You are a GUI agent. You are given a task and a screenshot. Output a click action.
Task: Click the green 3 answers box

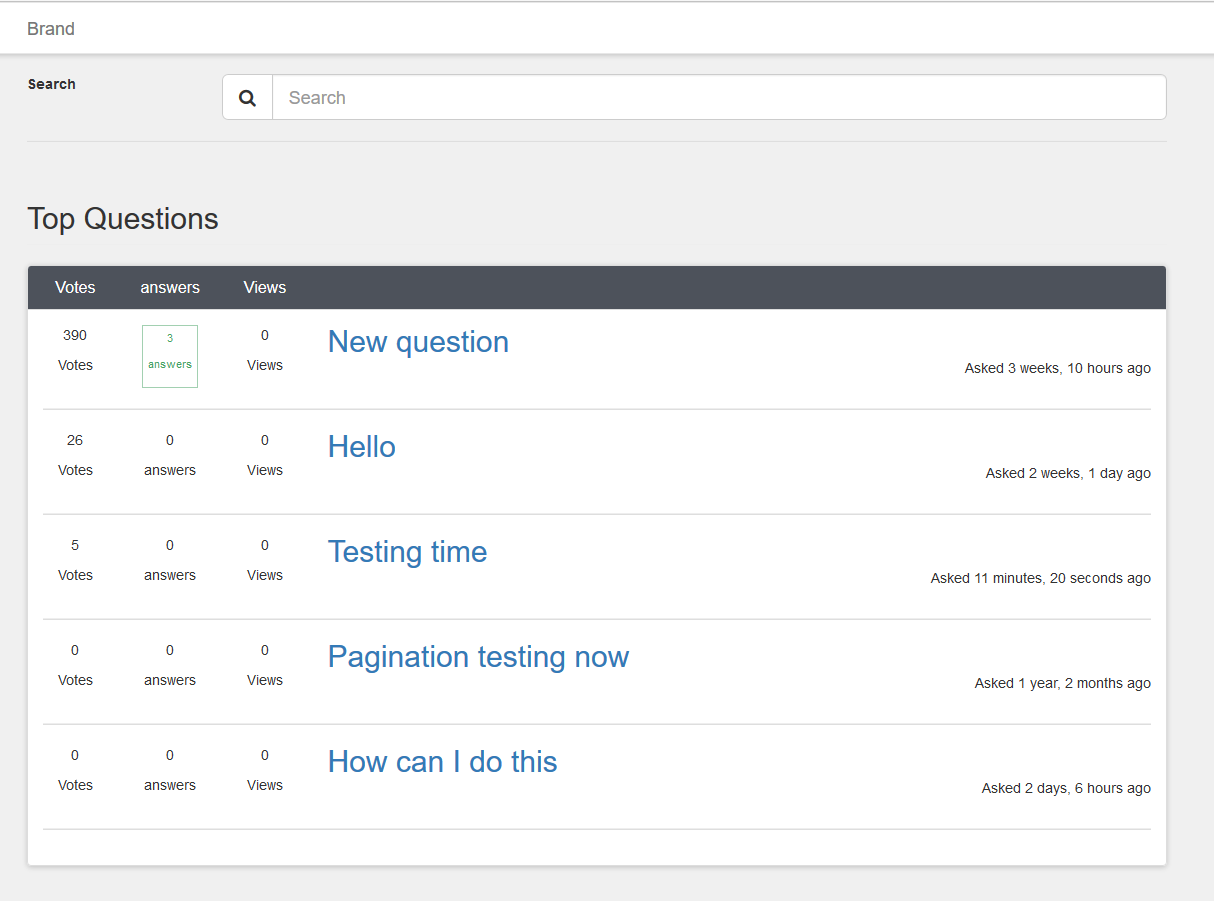(x=170, y=356)
